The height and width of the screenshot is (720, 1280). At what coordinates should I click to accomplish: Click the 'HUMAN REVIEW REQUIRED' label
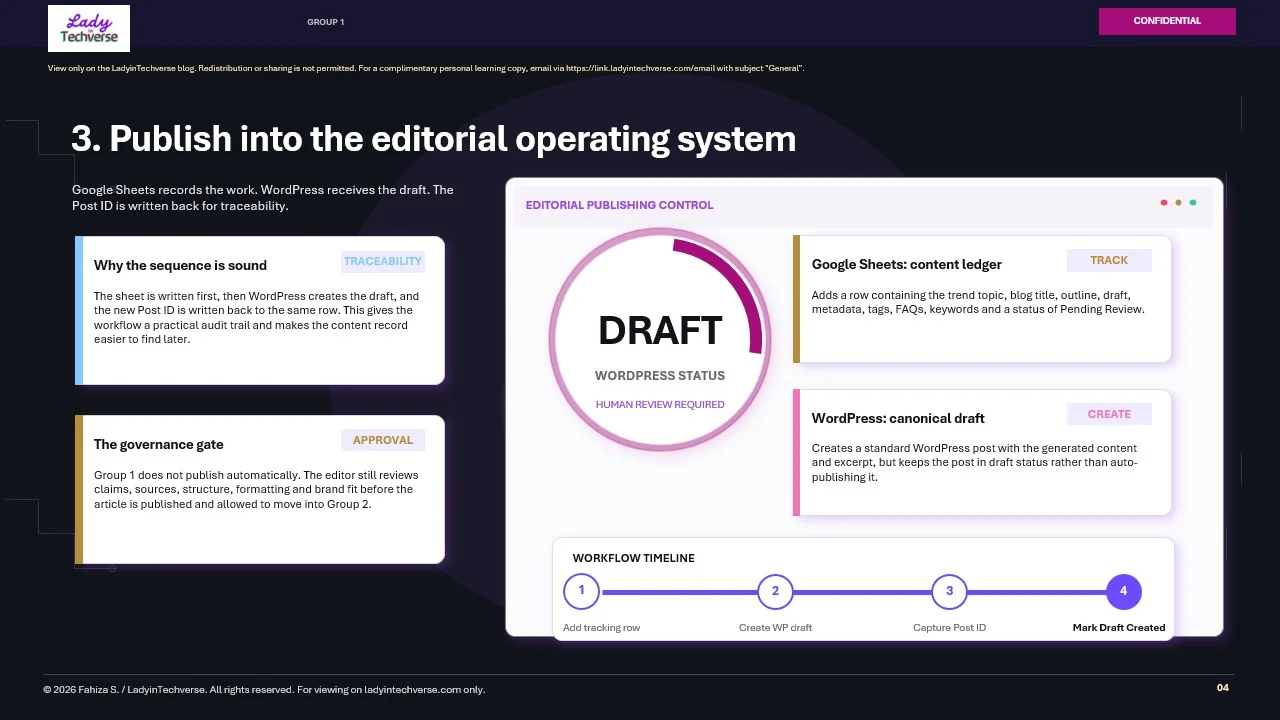pos(660,405)
